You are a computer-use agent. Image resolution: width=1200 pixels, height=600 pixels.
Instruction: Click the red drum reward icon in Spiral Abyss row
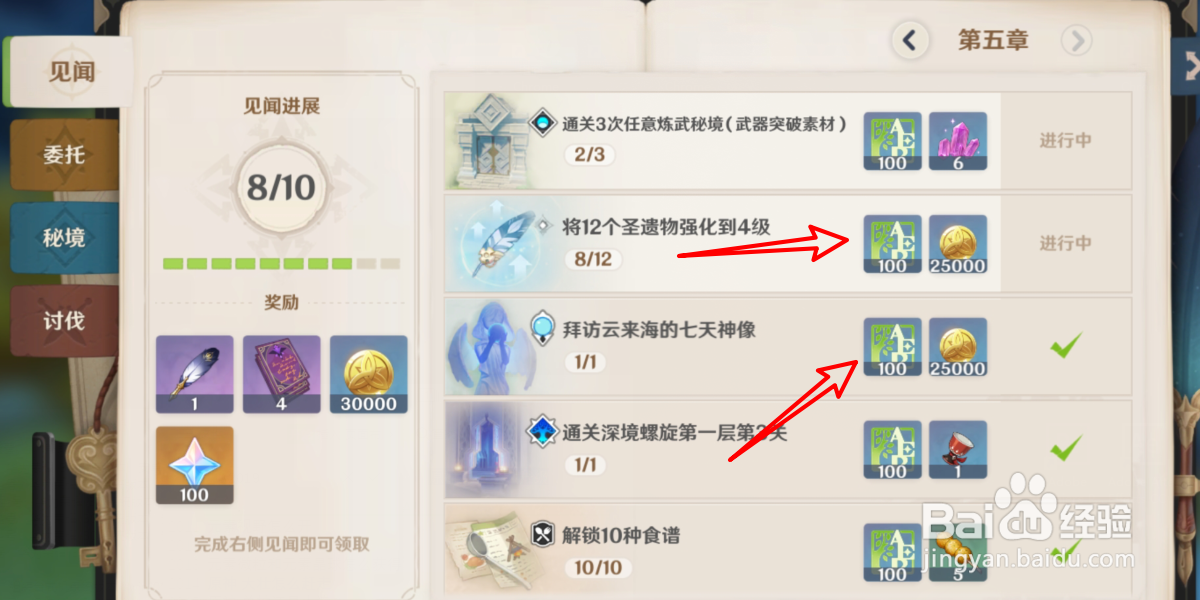click(x=958, y=450)
